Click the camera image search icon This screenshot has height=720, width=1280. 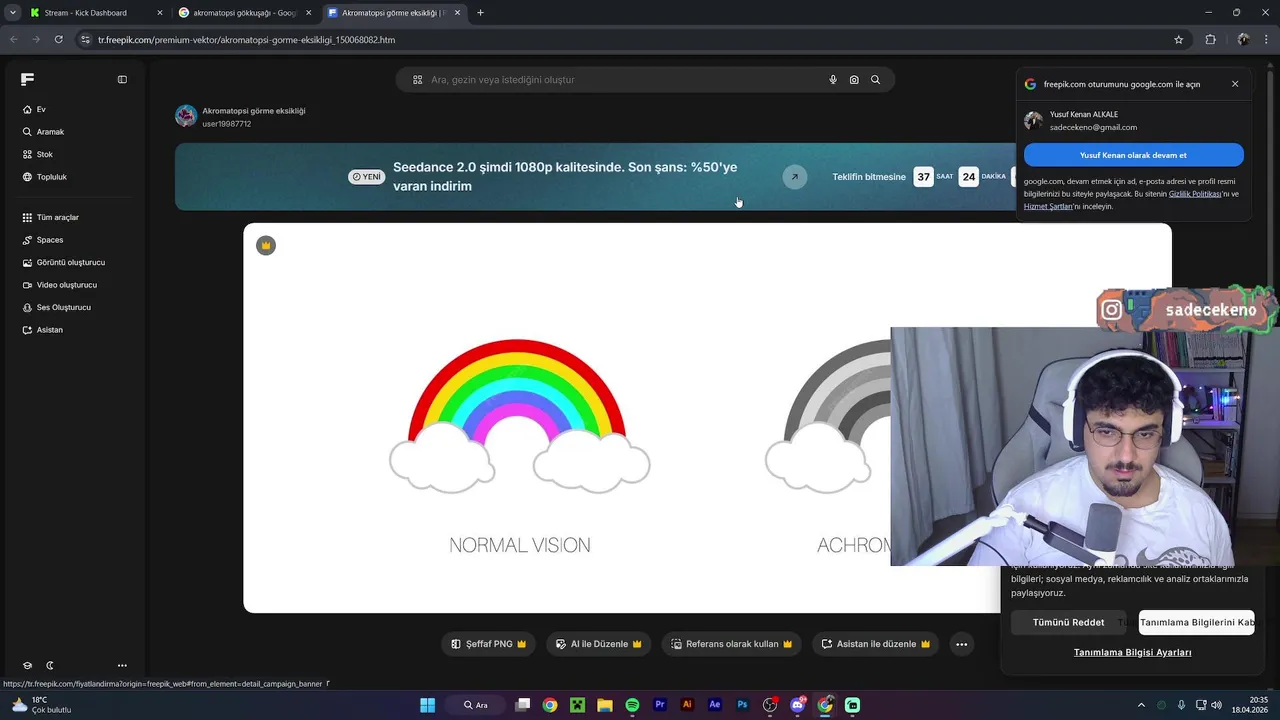854,80
